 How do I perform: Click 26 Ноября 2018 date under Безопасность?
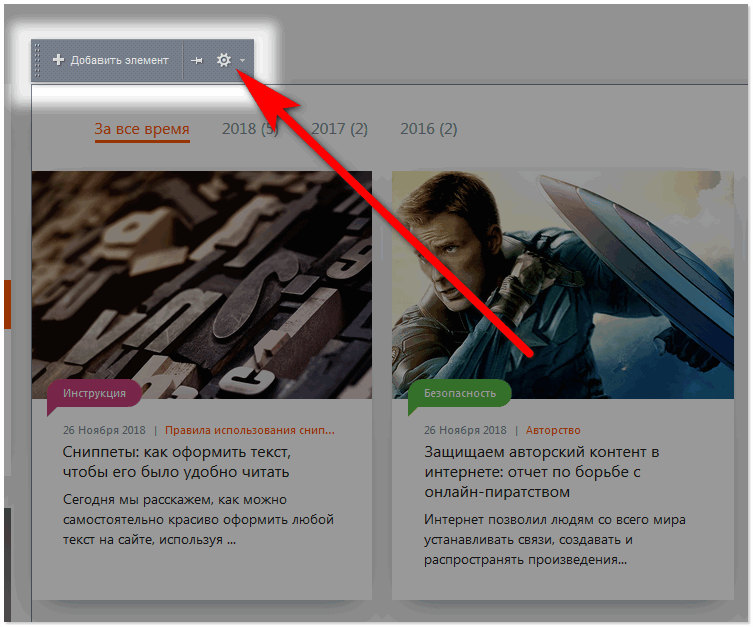465,430
